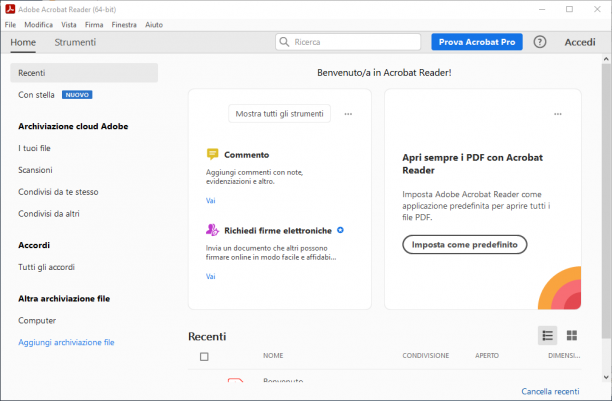The width and height of the screenshot is (612, 401).
Task: Open the Firma menu
Action: pos(94,25)
